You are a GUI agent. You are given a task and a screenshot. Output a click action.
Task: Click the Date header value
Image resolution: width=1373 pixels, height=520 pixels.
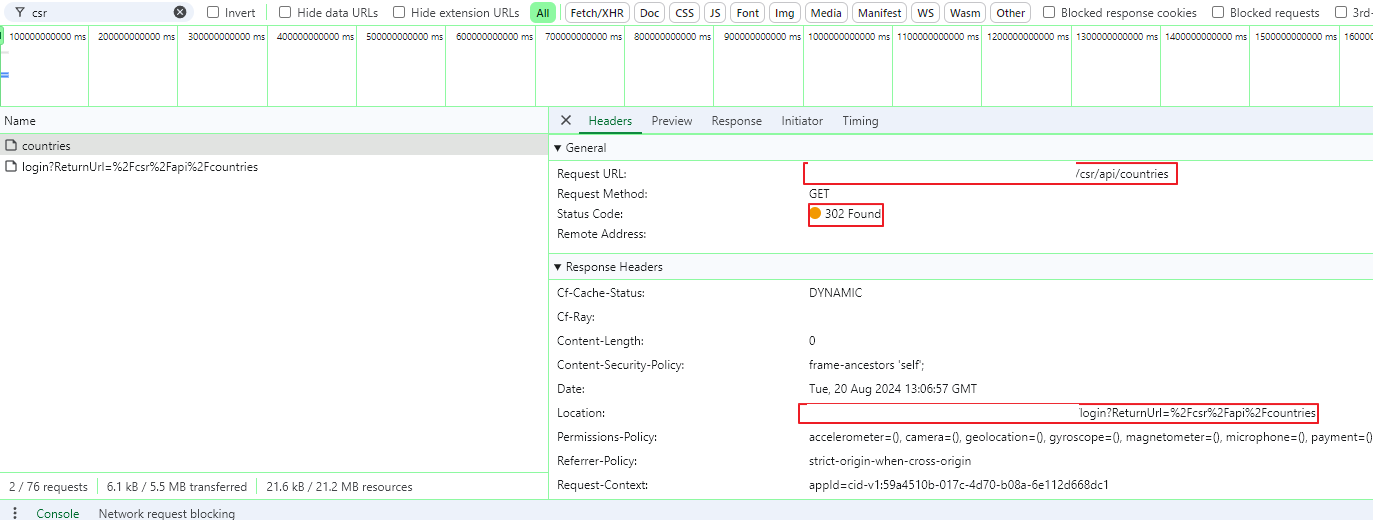pos(893,389)
